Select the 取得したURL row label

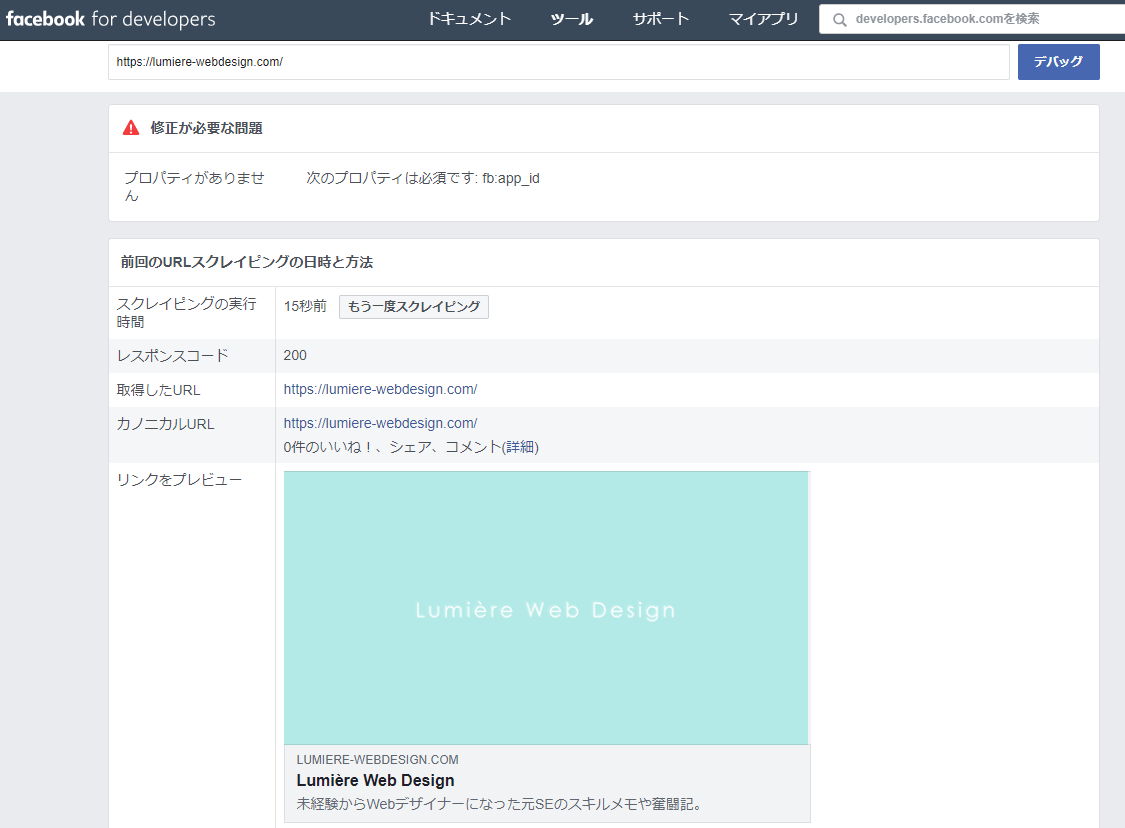click(159, 390)
